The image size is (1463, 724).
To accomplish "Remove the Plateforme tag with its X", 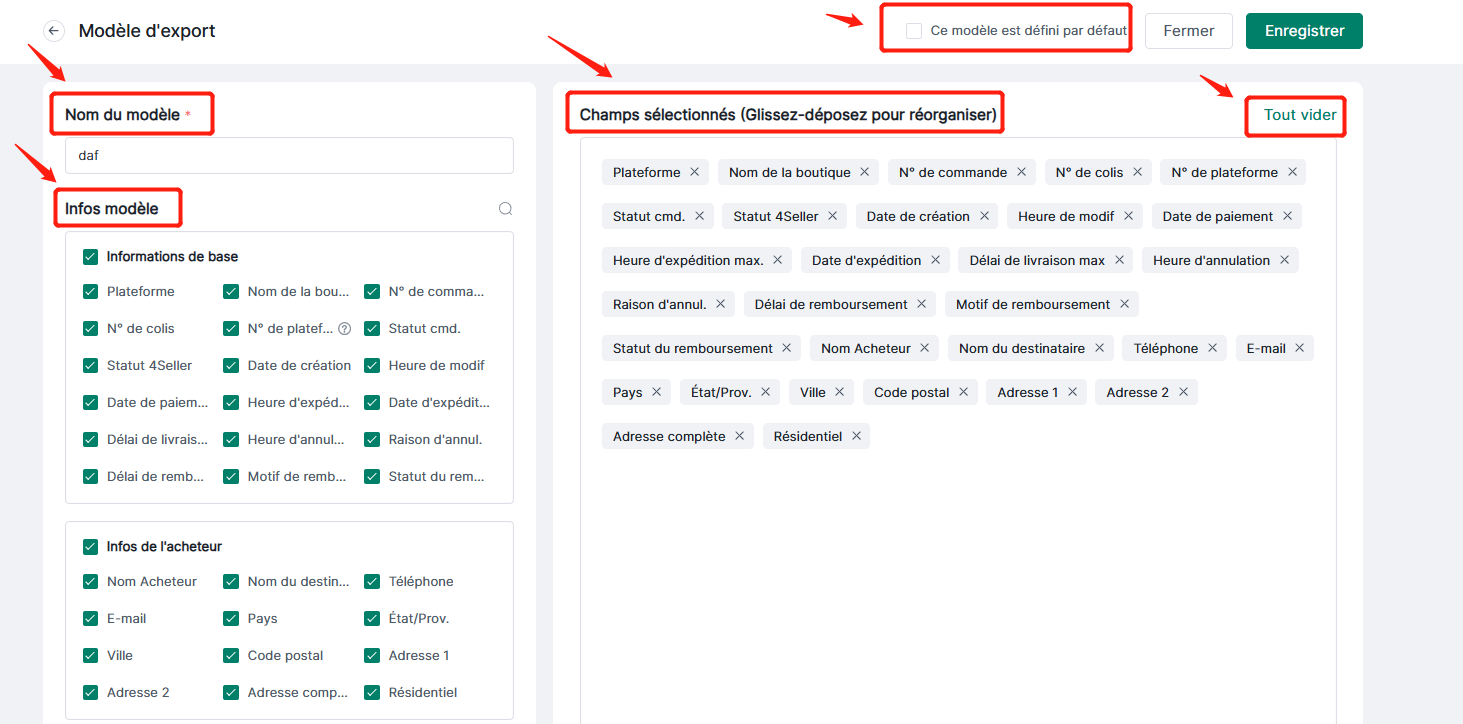I will 694,172.
